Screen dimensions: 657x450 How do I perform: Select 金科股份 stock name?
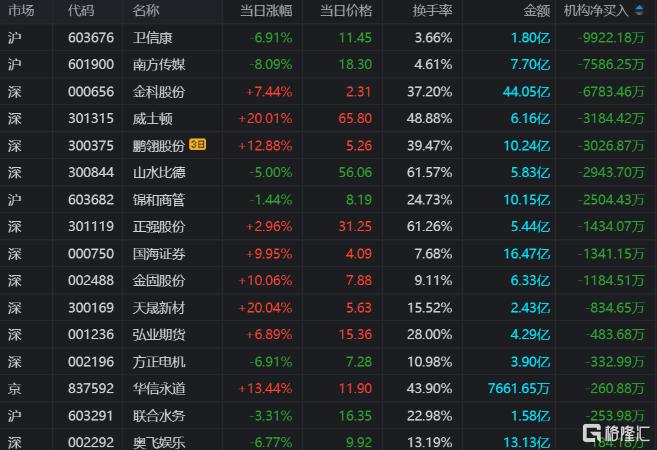159,92
